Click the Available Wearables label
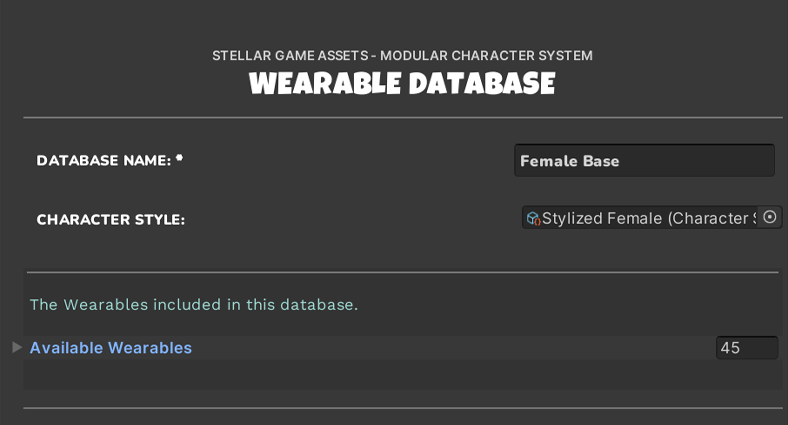The height and width of the screenshot is (425, 788). pos(110,348)
